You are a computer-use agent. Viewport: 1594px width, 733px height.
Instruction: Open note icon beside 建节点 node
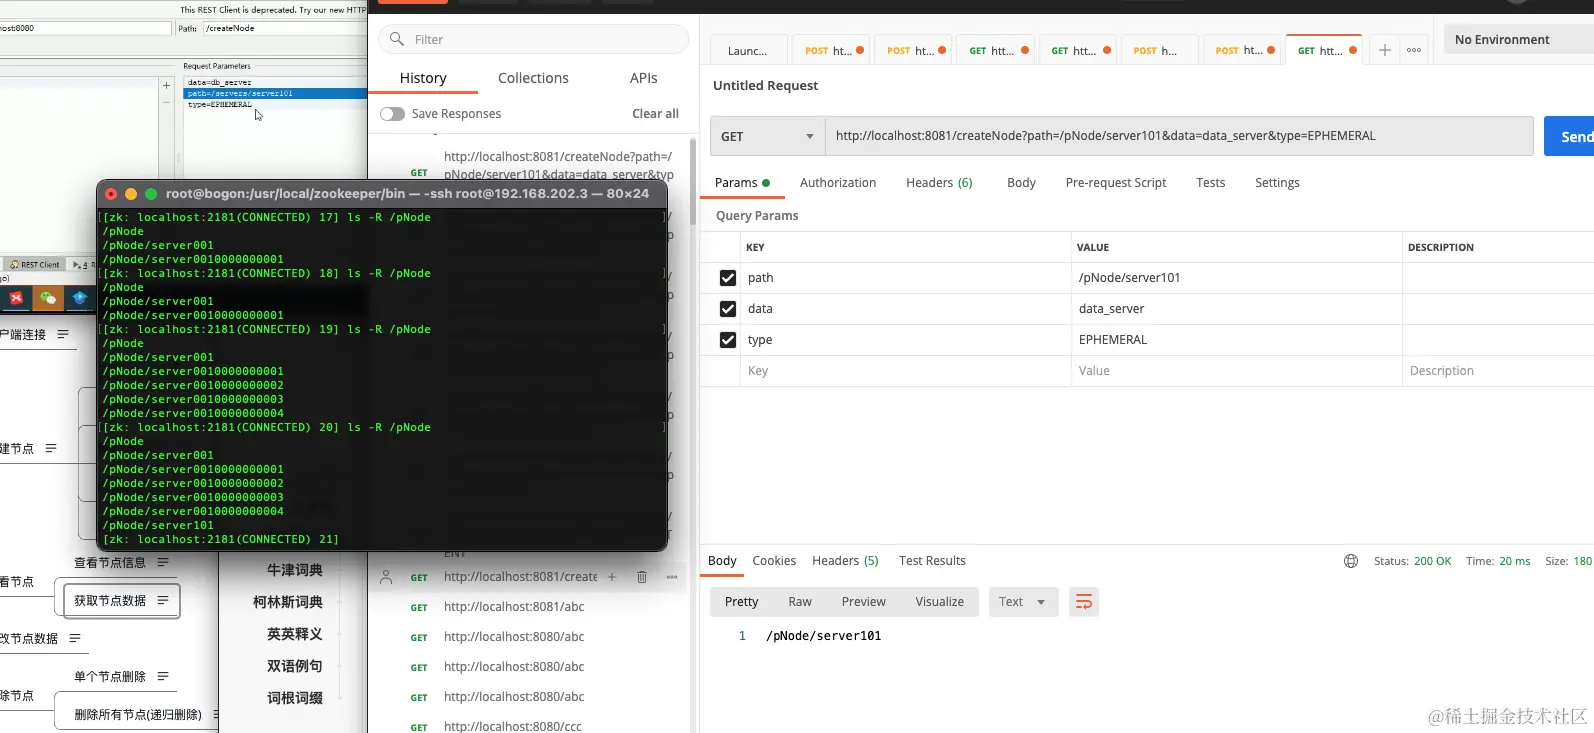coord(51,448)
